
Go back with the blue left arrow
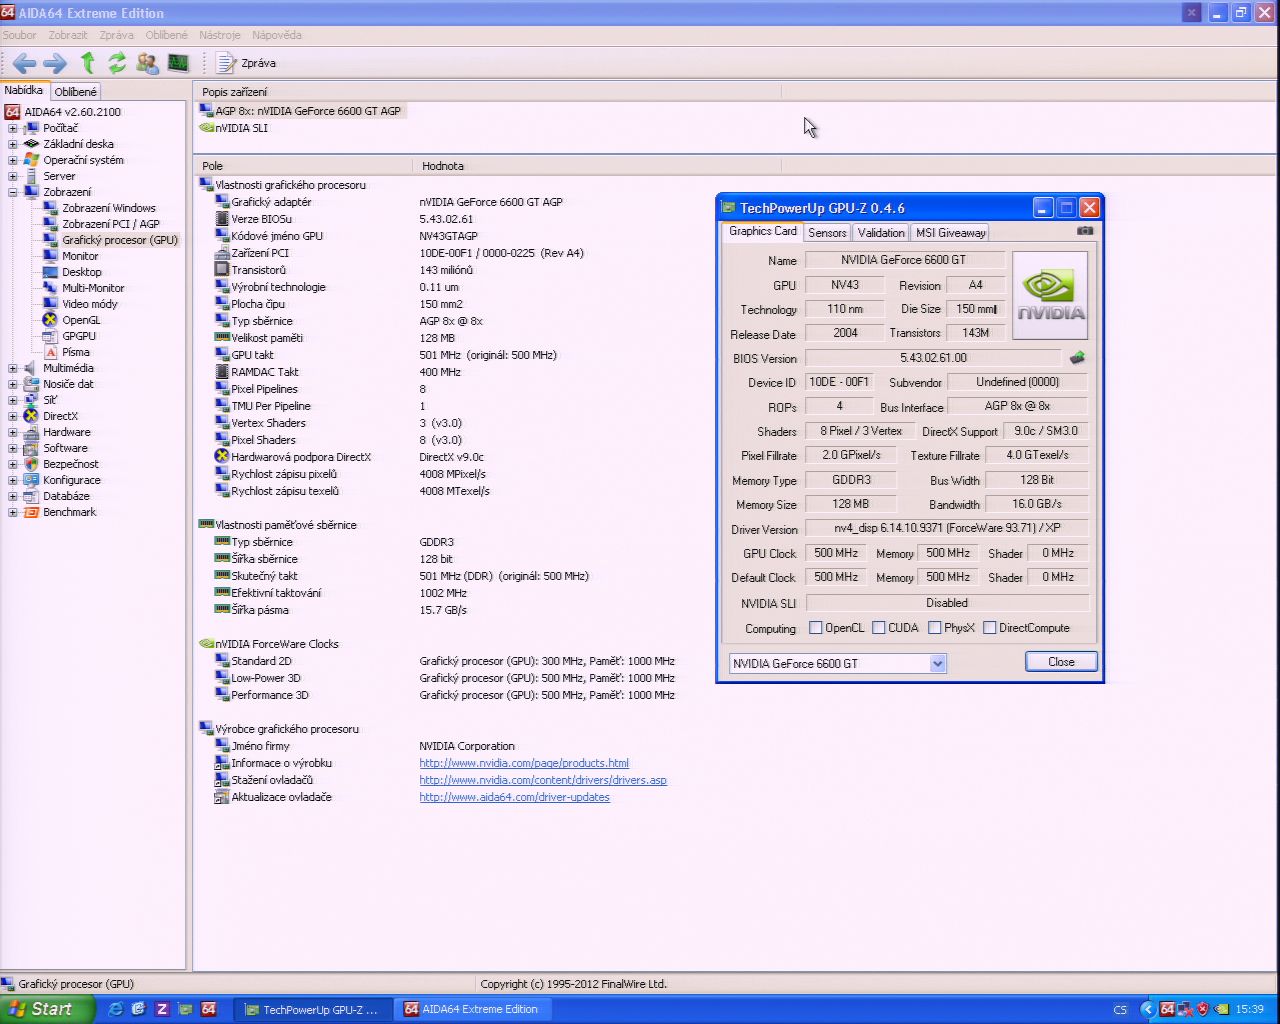point(24,63)
